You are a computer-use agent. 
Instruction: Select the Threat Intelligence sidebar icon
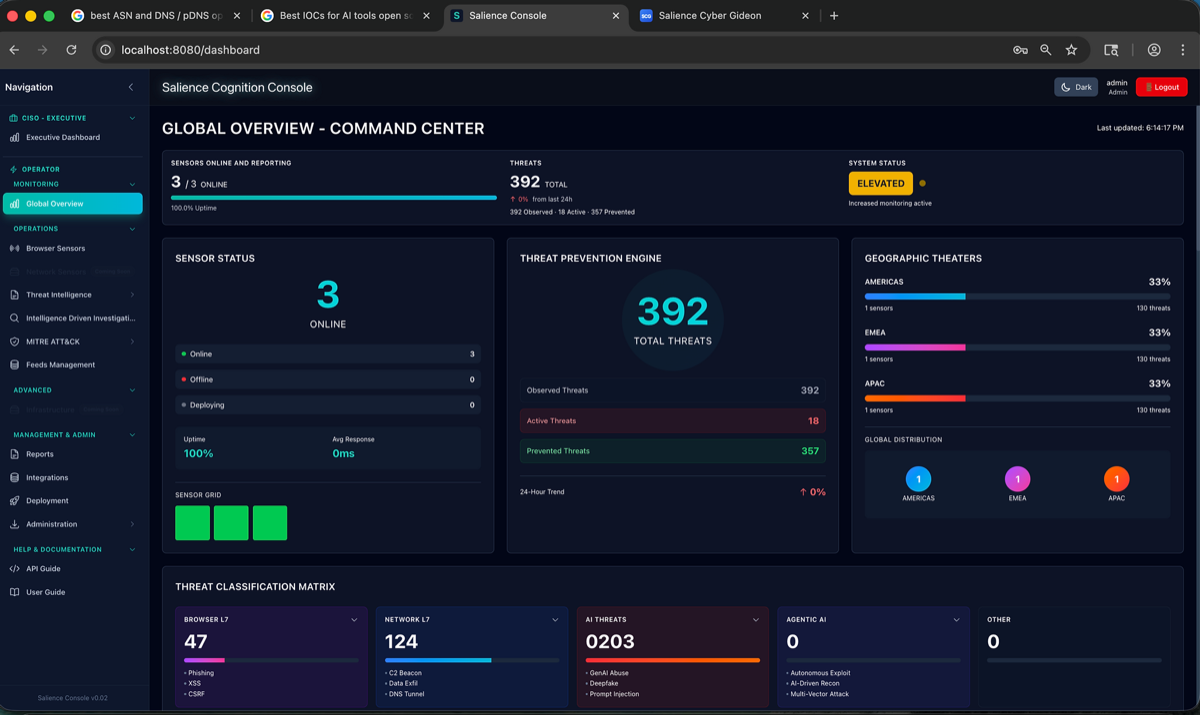14,294
